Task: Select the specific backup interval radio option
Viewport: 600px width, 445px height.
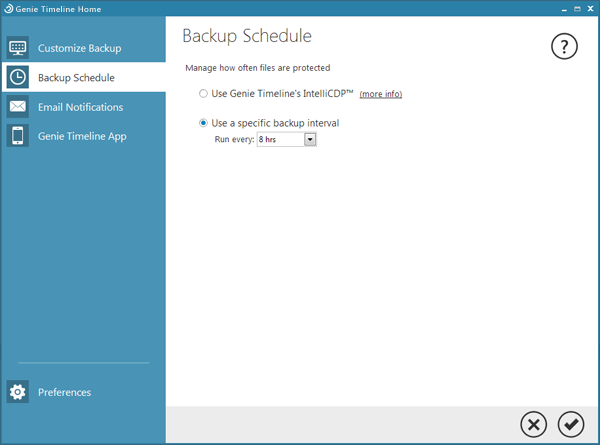Action: point(203,123)
